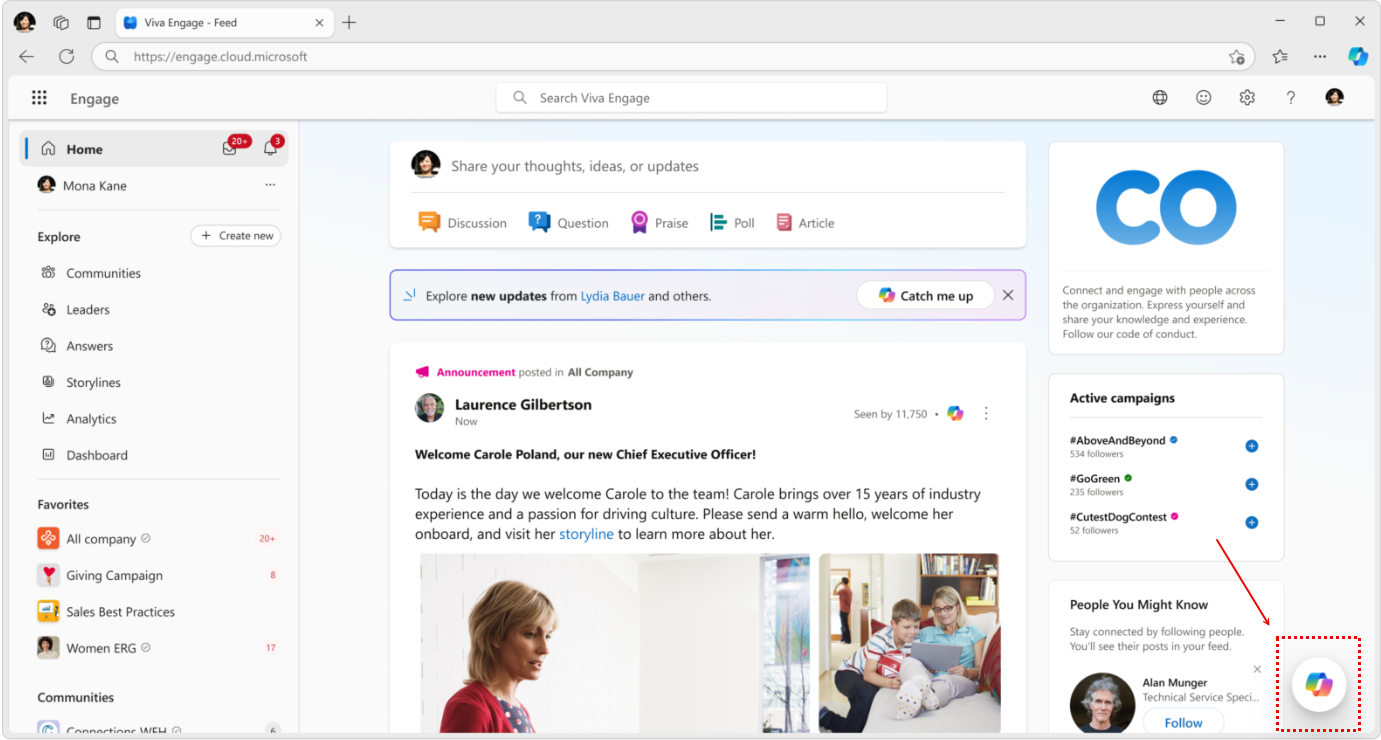1381x740 pixels.
Task: Open the notifications bell icon
Action: 270,149
